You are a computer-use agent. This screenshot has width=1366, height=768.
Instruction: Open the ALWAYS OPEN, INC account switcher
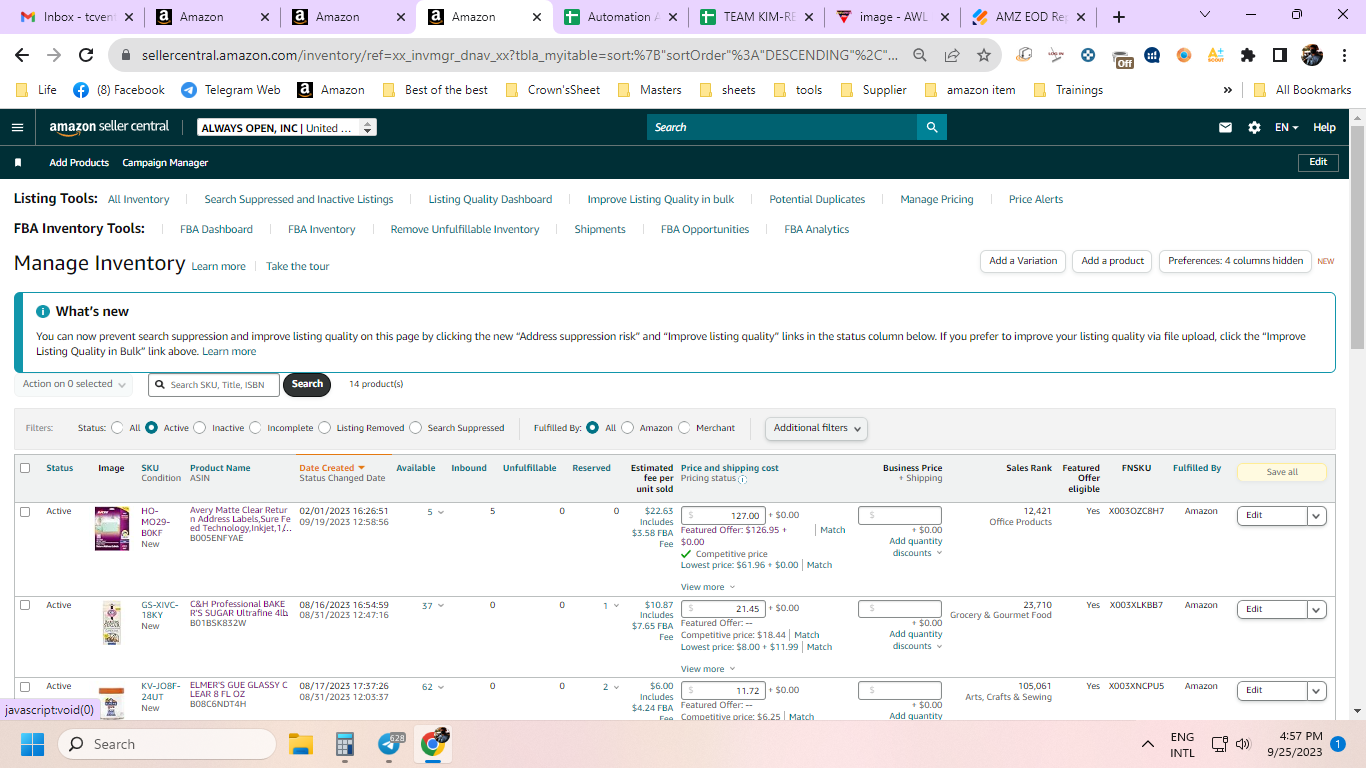(x=287, y=127)
